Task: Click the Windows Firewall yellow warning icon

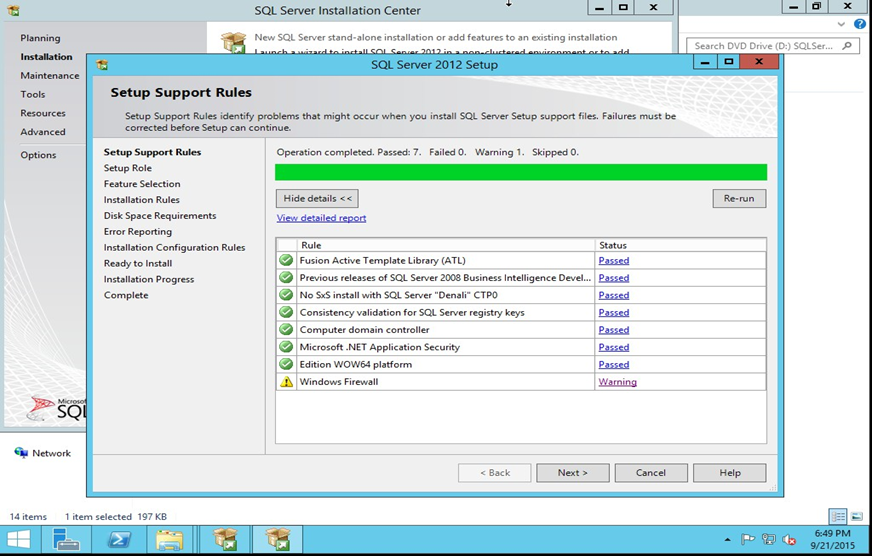Action: point(287,382)
